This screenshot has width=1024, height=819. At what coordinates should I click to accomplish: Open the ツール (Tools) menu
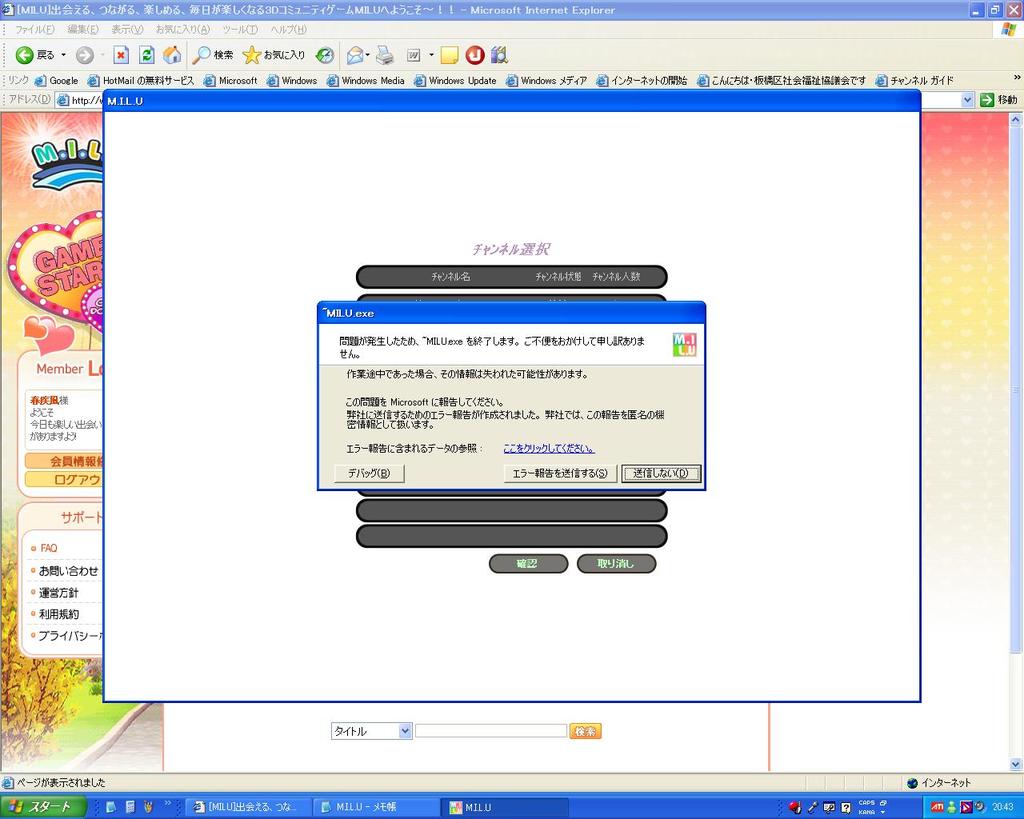click(x=240, y=29)
